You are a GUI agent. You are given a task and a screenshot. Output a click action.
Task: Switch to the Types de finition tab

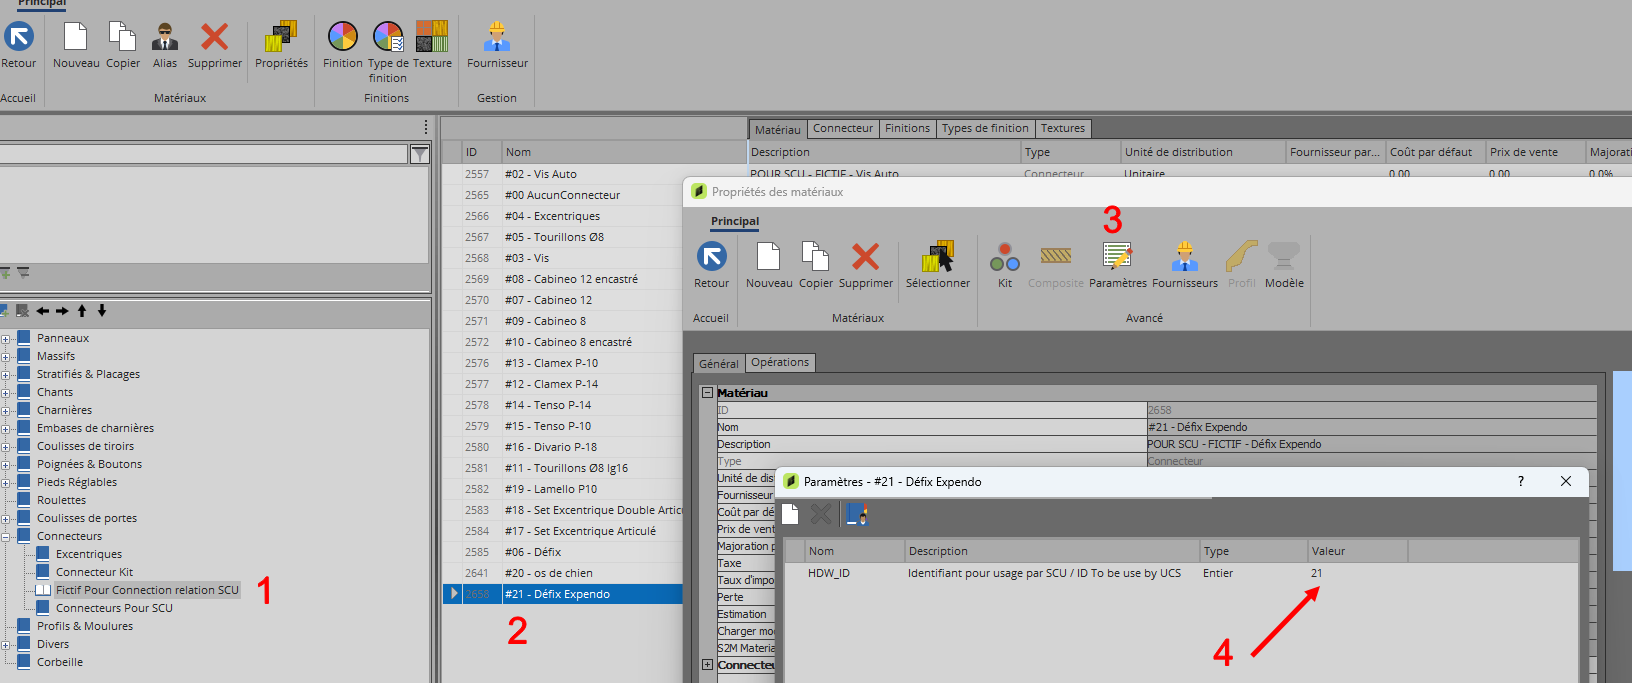(984, 128)
